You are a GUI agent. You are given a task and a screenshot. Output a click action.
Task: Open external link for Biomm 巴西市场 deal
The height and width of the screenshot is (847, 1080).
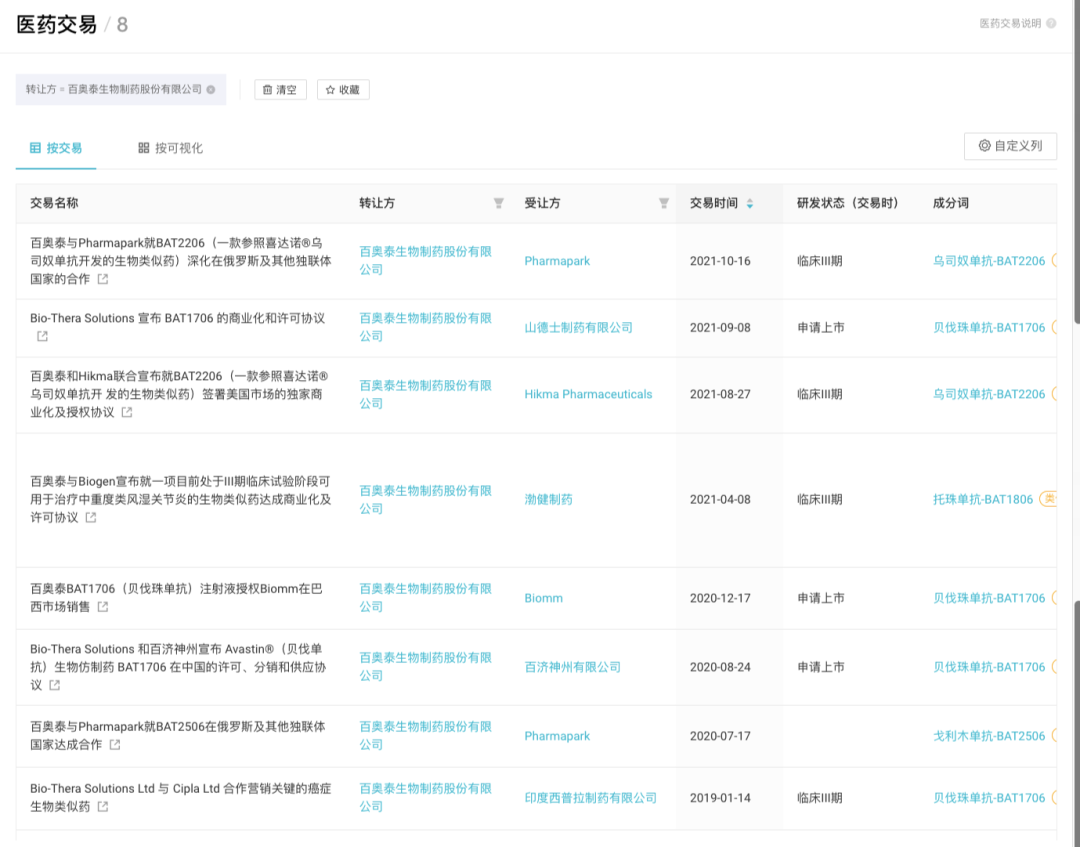[103, 607]
